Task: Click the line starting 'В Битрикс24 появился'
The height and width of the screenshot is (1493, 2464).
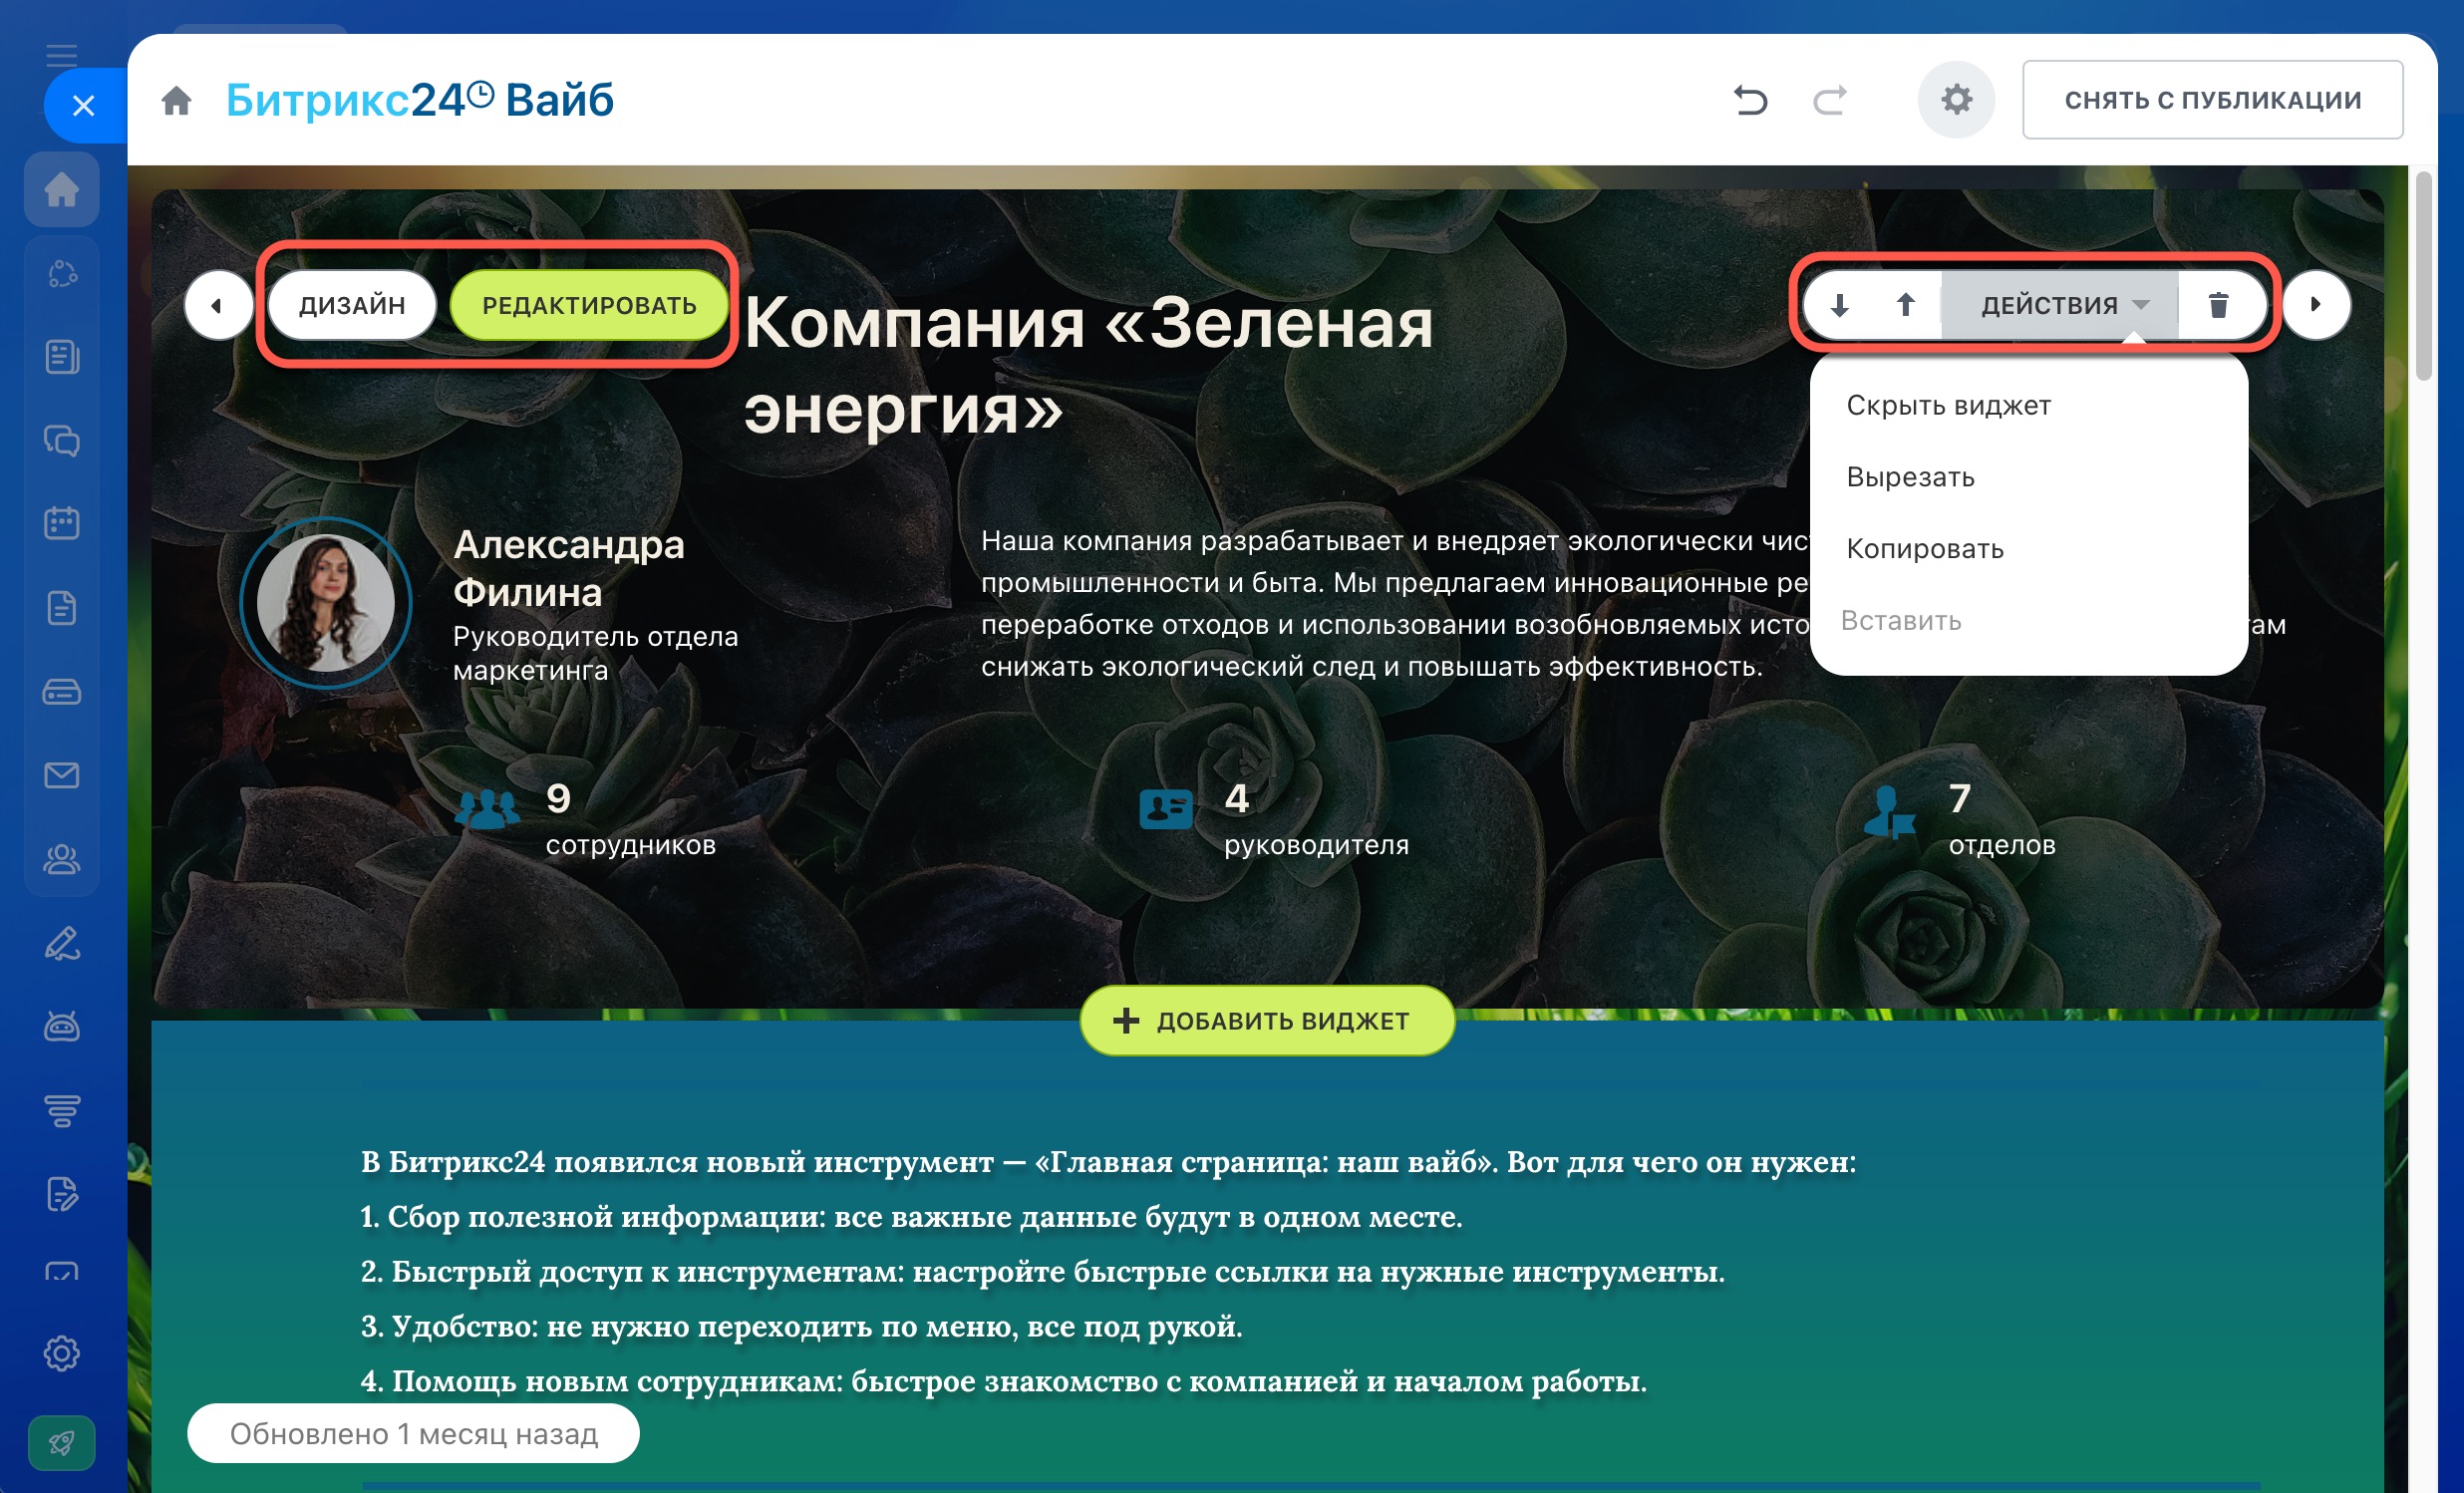Action: pyautogui.click(x=1108, y=1162)
